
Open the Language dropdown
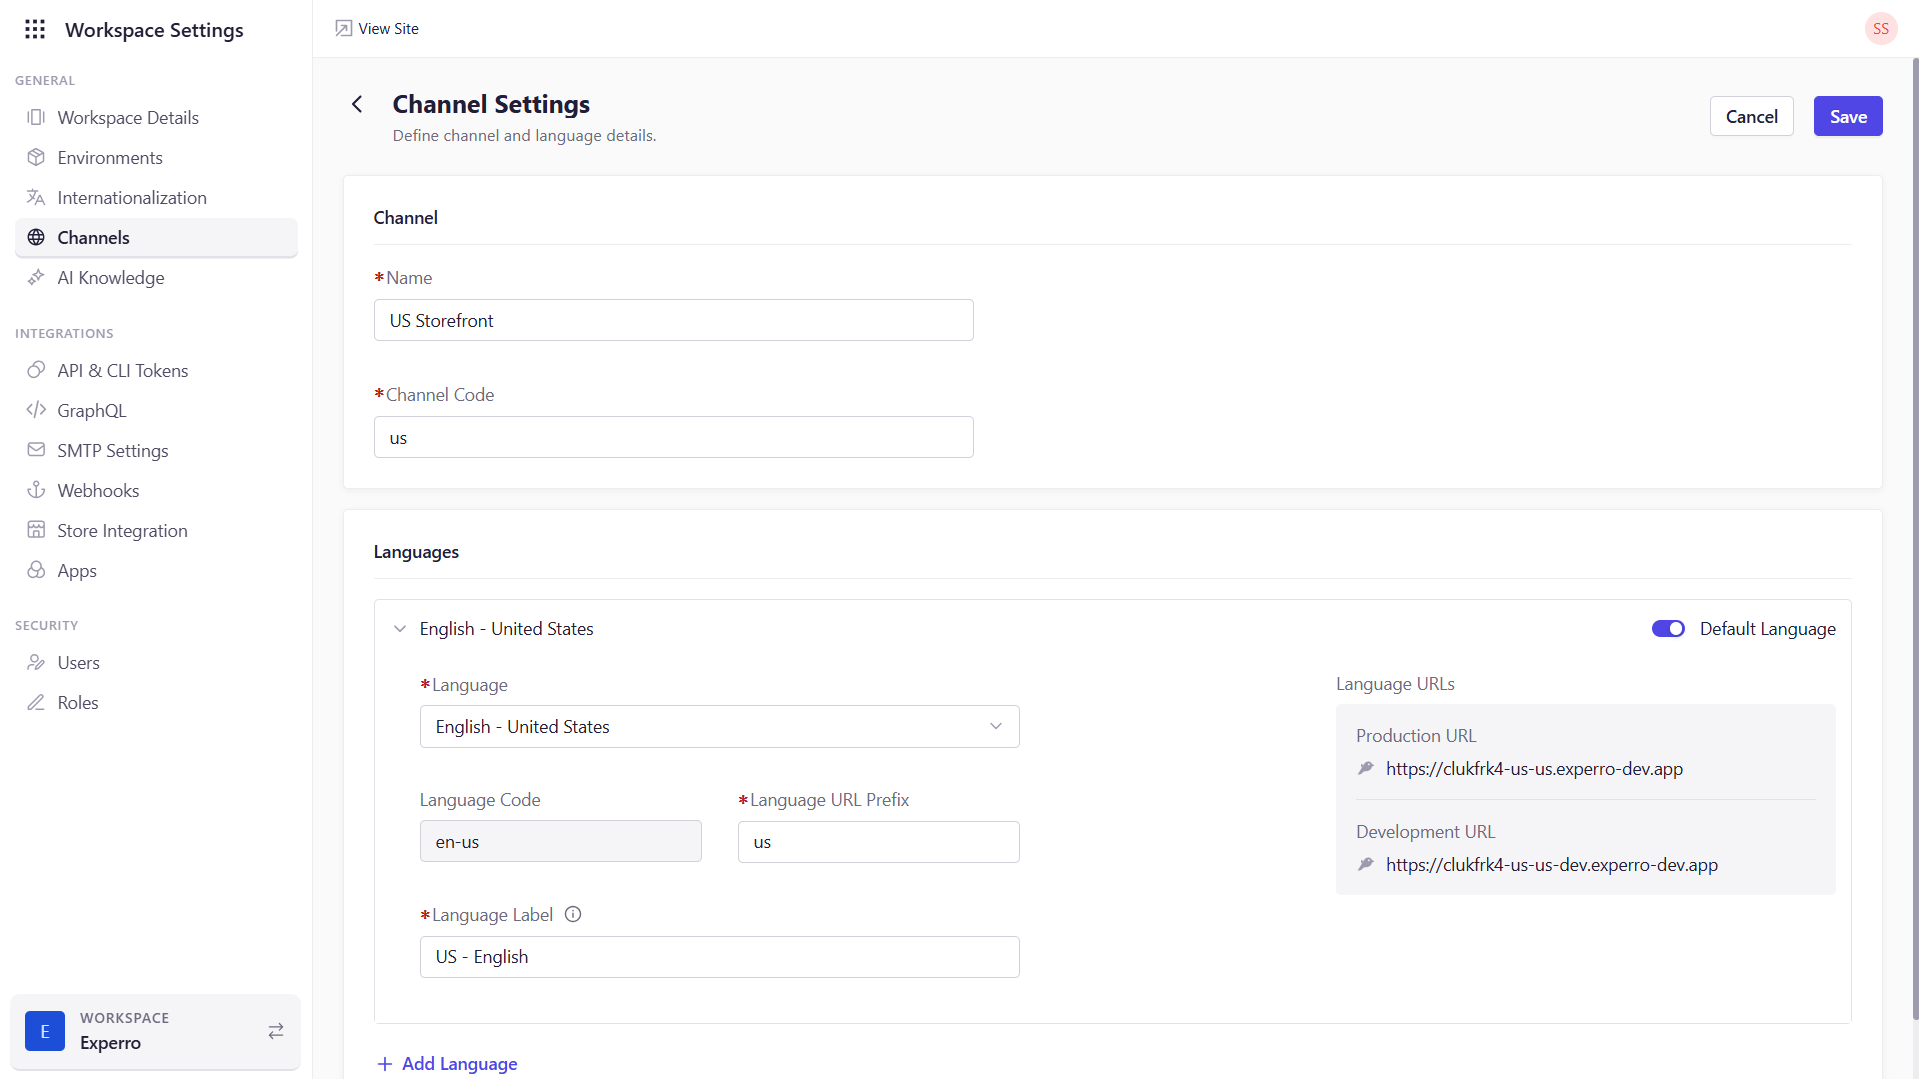[719, 727]
